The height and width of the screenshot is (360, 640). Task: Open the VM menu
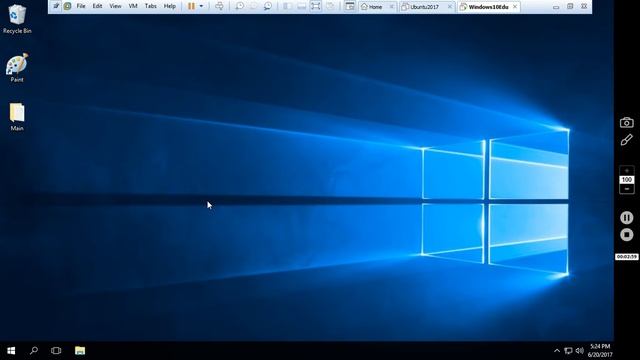pos(133,6)
